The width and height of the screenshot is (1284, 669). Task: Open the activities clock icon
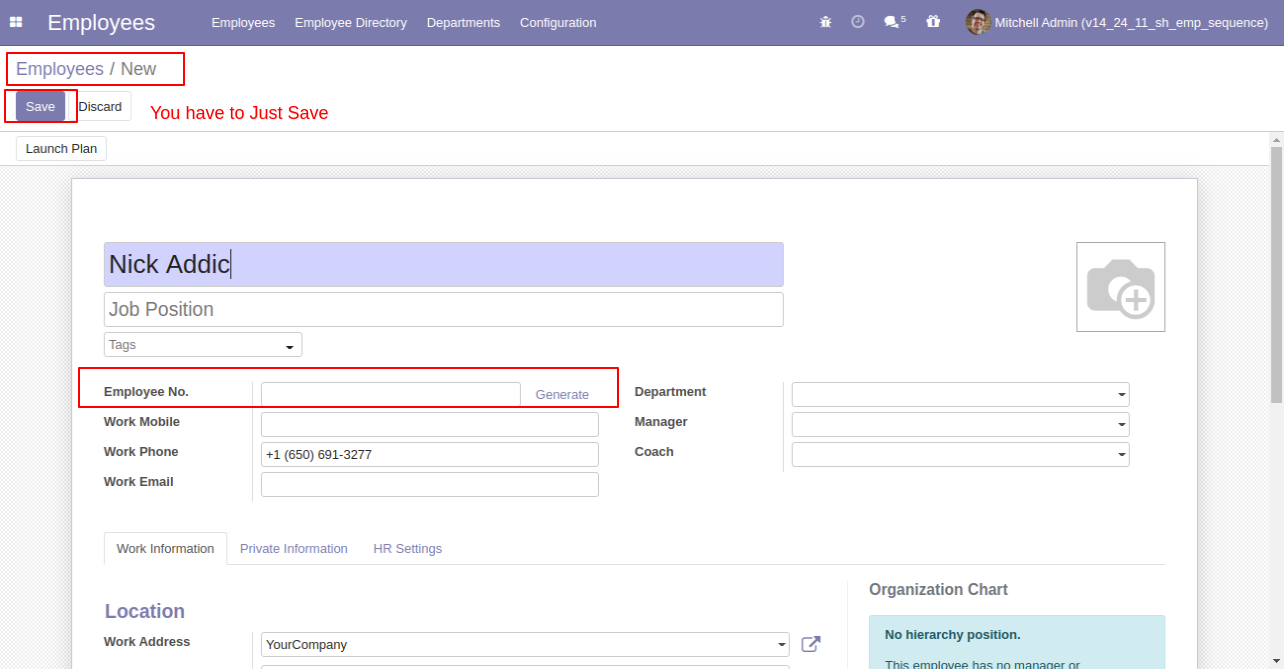(x=858, y=22)
